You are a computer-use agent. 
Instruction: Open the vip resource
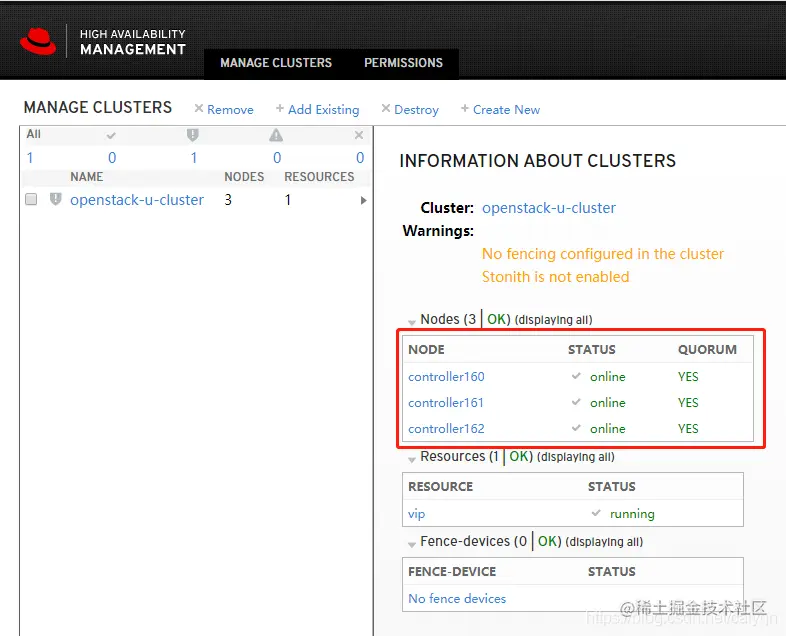417,514
